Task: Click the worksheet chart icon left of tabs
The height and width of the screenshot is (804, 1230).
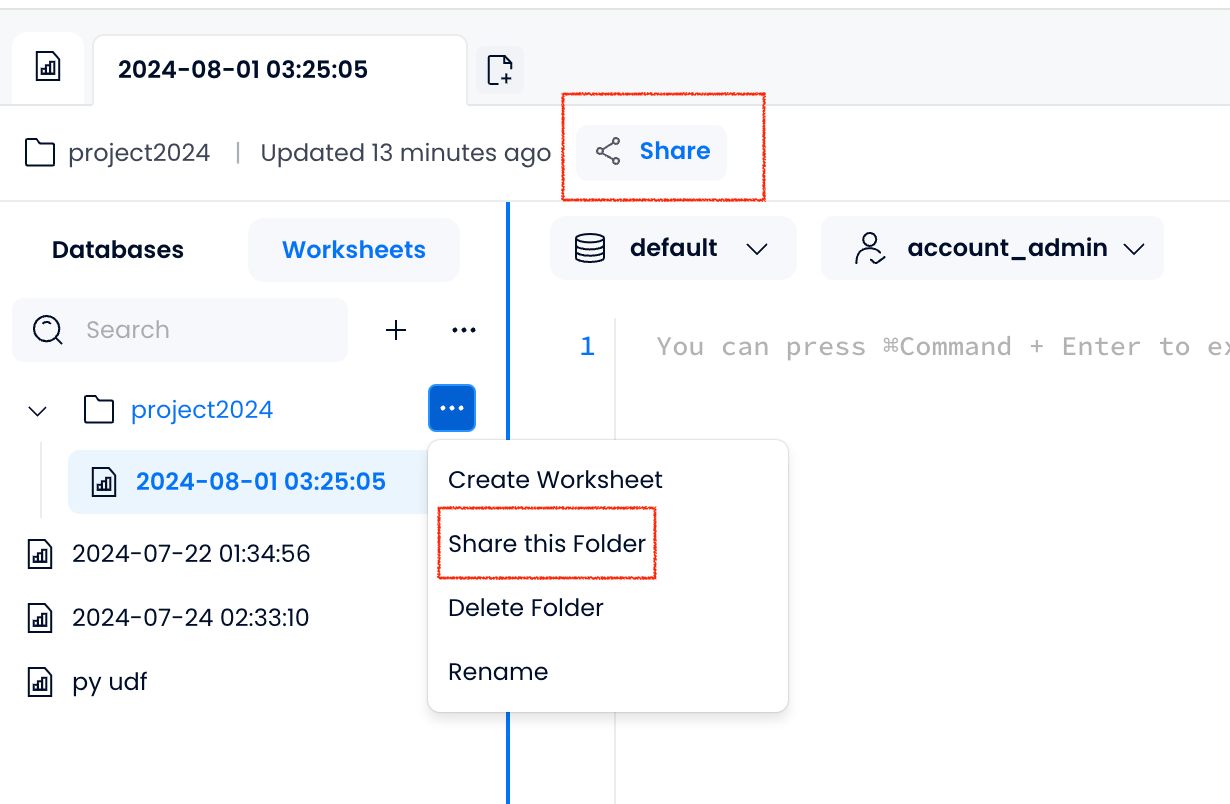Action: coord(48,69)
